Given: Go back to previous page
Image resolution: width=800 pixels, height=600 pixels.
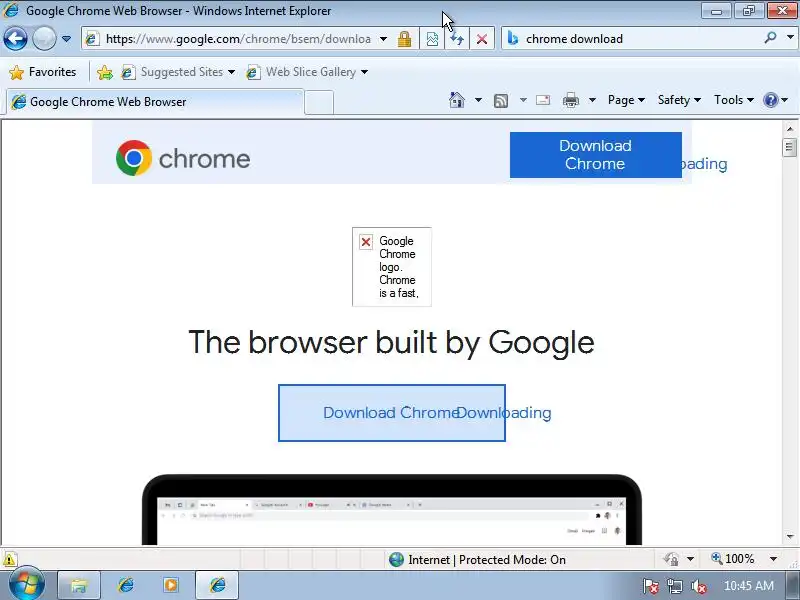Looking at the screenshot, I should 15,39.
